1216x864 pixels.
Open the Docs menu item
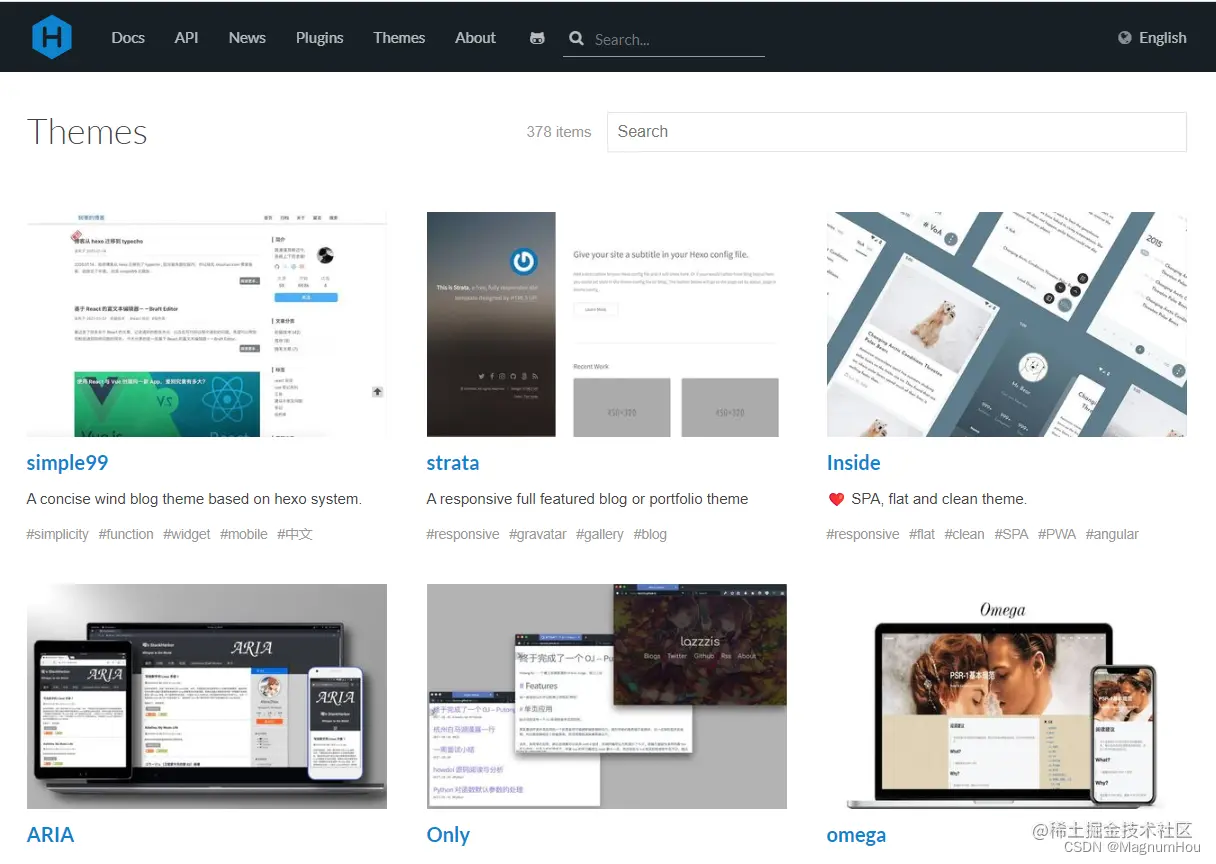[128, 38]
